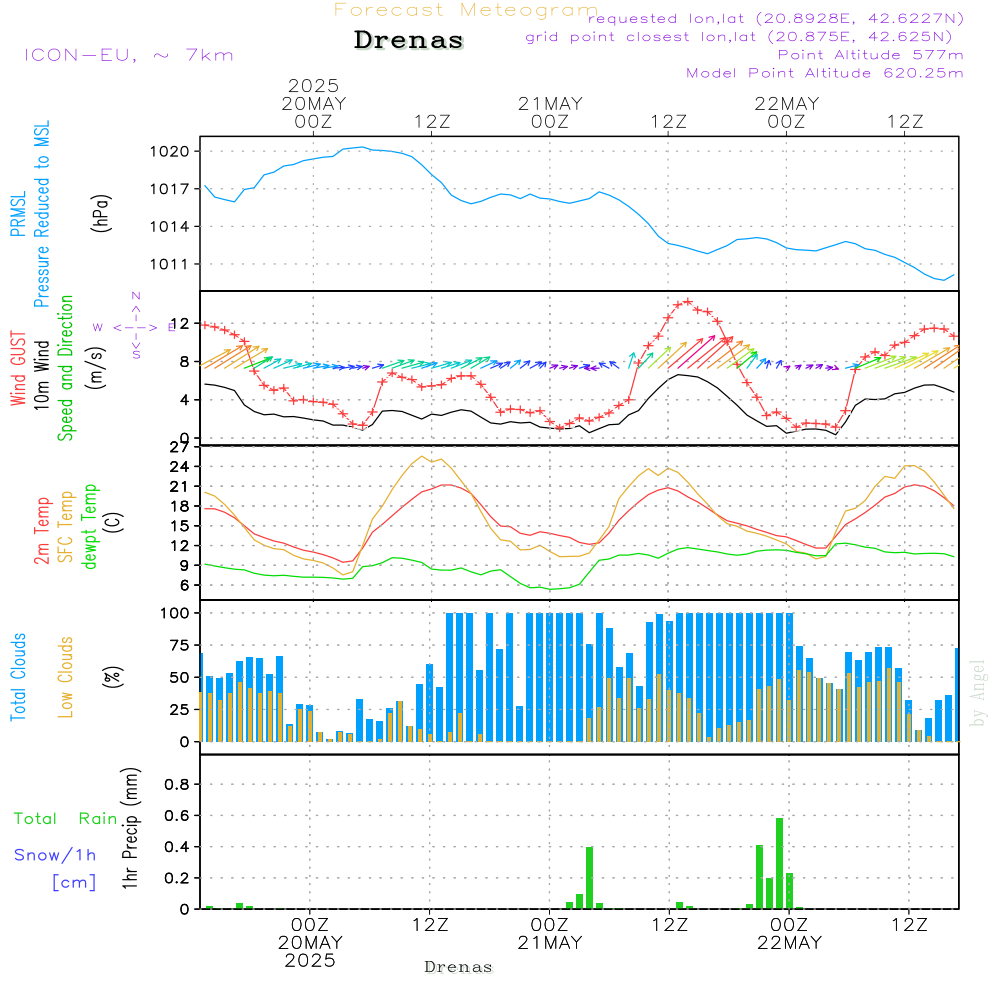Click the '(C)' temperature unit label
Image resolution: width=1000 pixels, height=1000 pixels.
pos(113,522)
